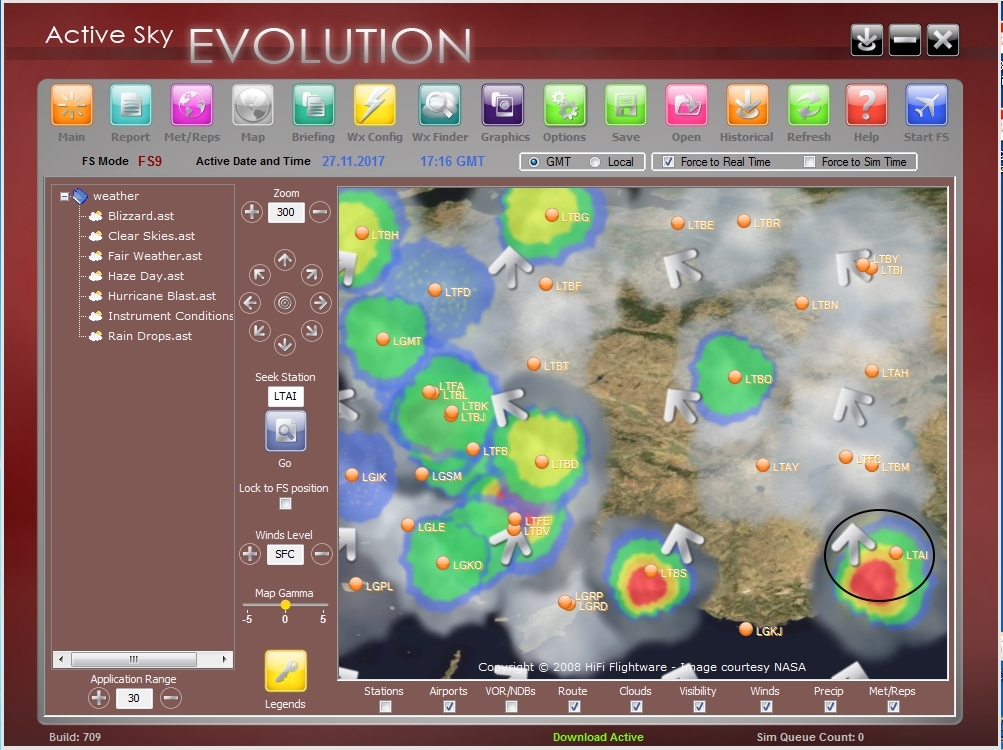This screenshot has width=1003, height=750.
Task: Increase Application Range with plus
Action: pyautogui.click(x=99, y=698)
